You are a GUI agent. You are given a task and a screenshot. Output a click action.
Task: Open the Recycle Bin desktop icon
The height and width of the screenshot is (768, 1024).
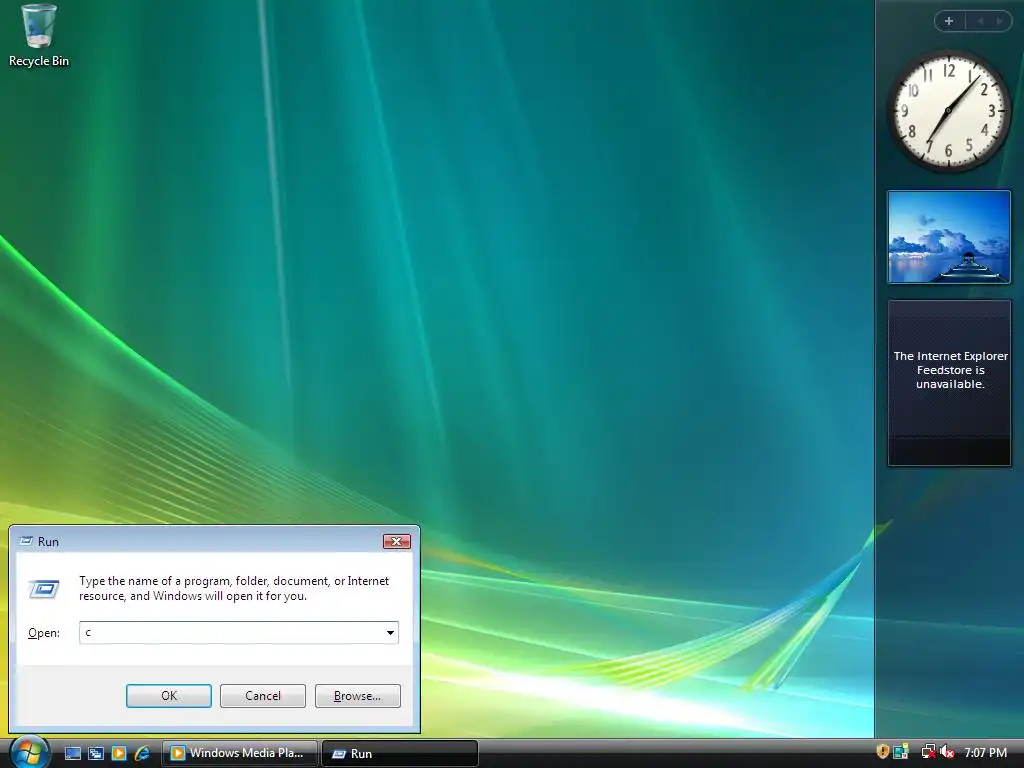click(39, 36)
